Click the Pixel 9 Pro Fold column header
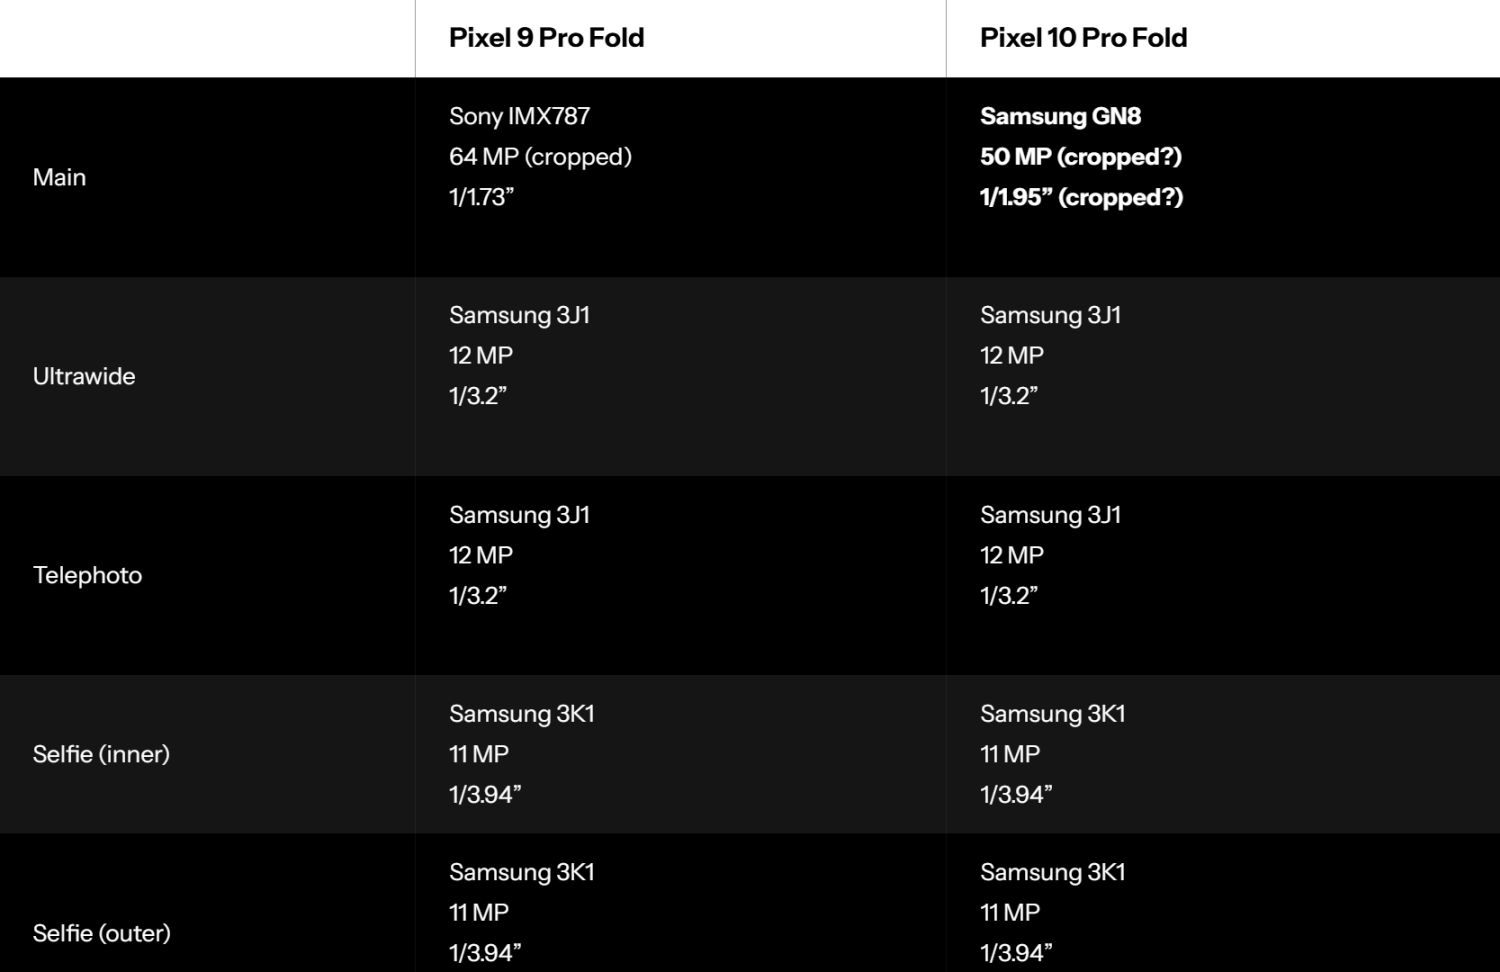1500x972 pixels. click(x=546, y=38)
